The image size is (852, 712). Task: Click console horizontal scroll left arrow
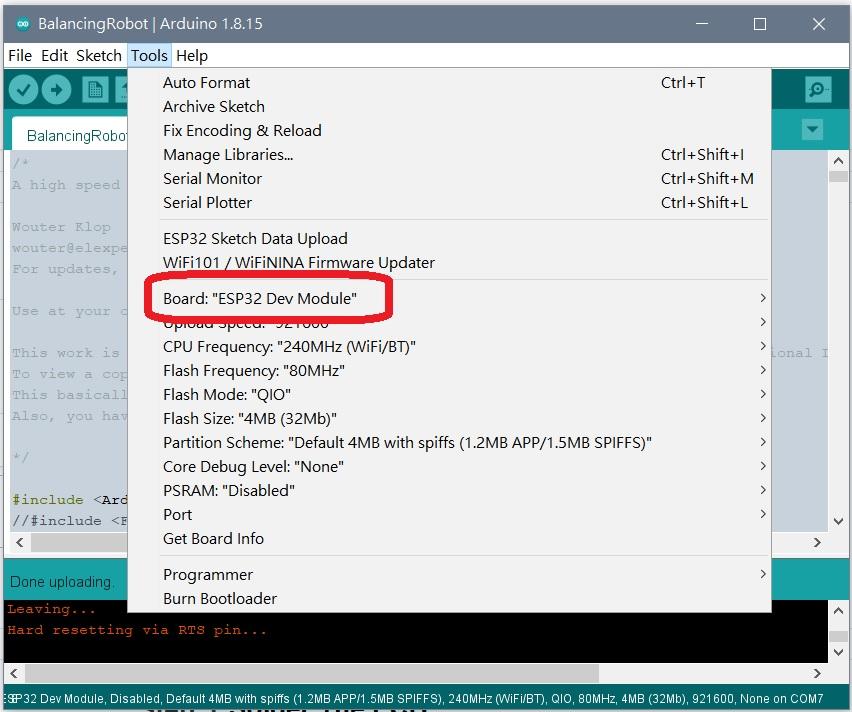tap(14, 673)
